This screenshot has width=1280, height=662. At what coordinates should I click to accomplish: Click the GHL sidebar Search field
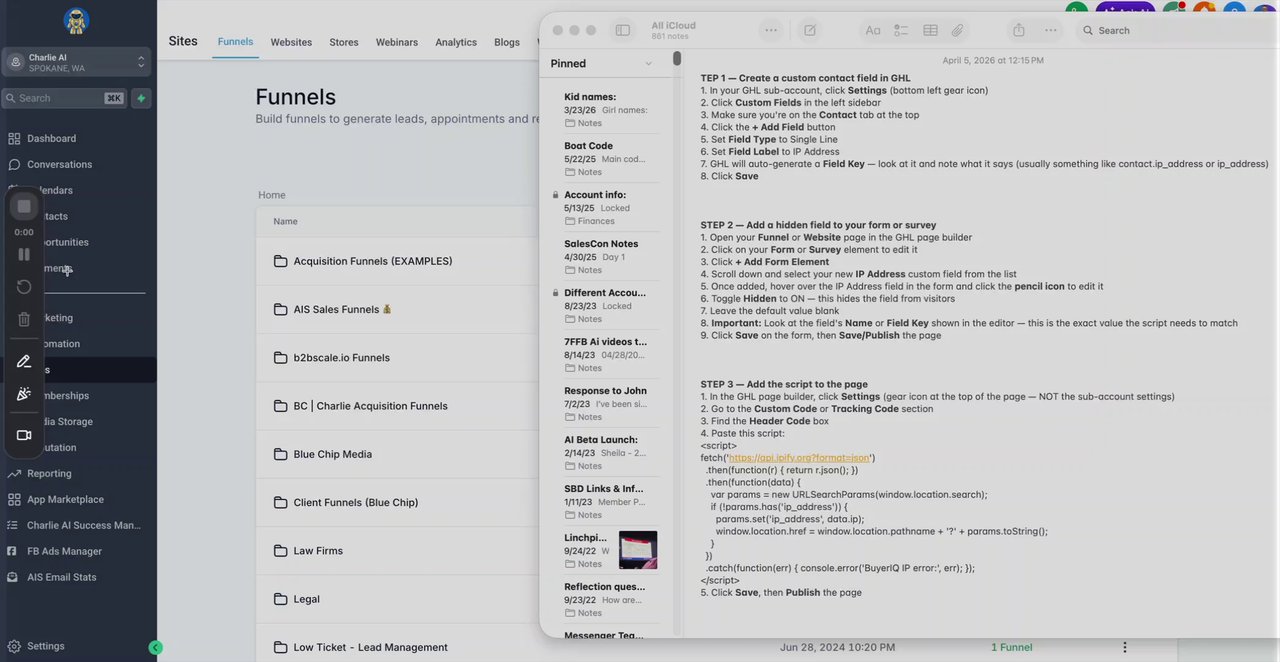click(64, 98)
